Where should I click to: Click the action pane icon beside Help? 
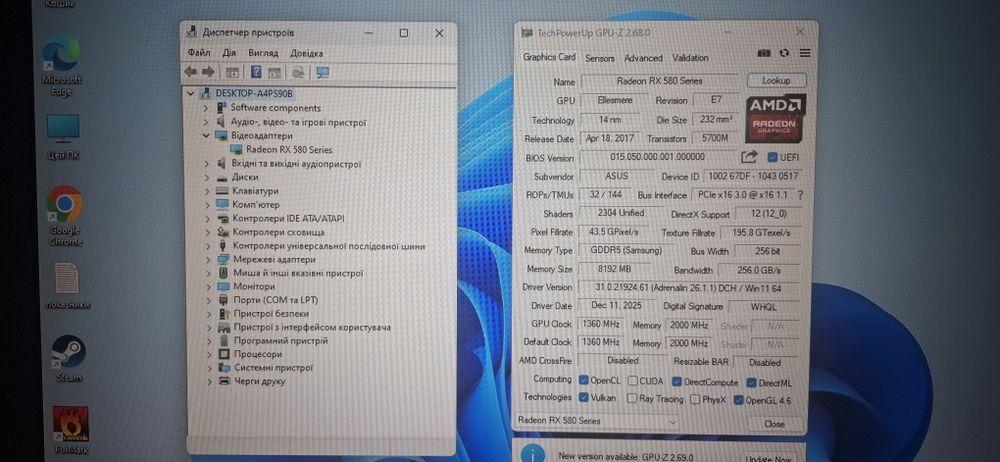point(274,72)
